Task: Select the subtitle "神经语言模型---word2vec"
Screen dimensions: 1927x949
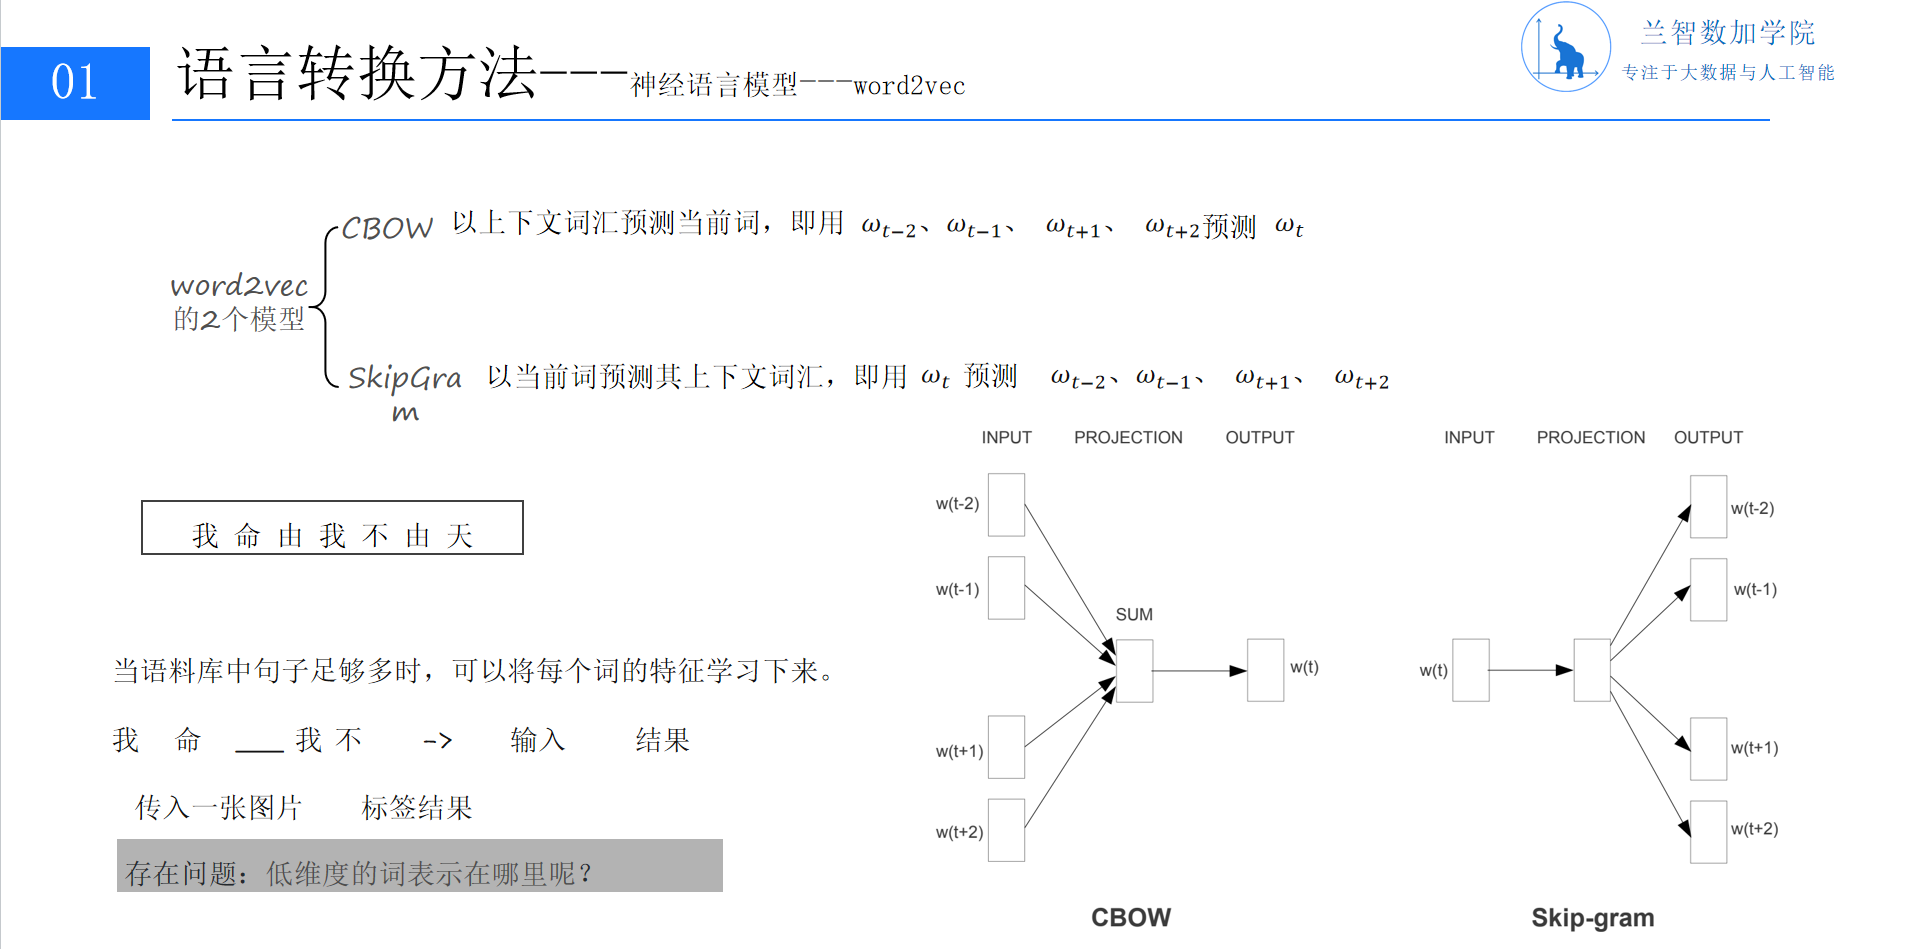Action: [x=798, y=85]
